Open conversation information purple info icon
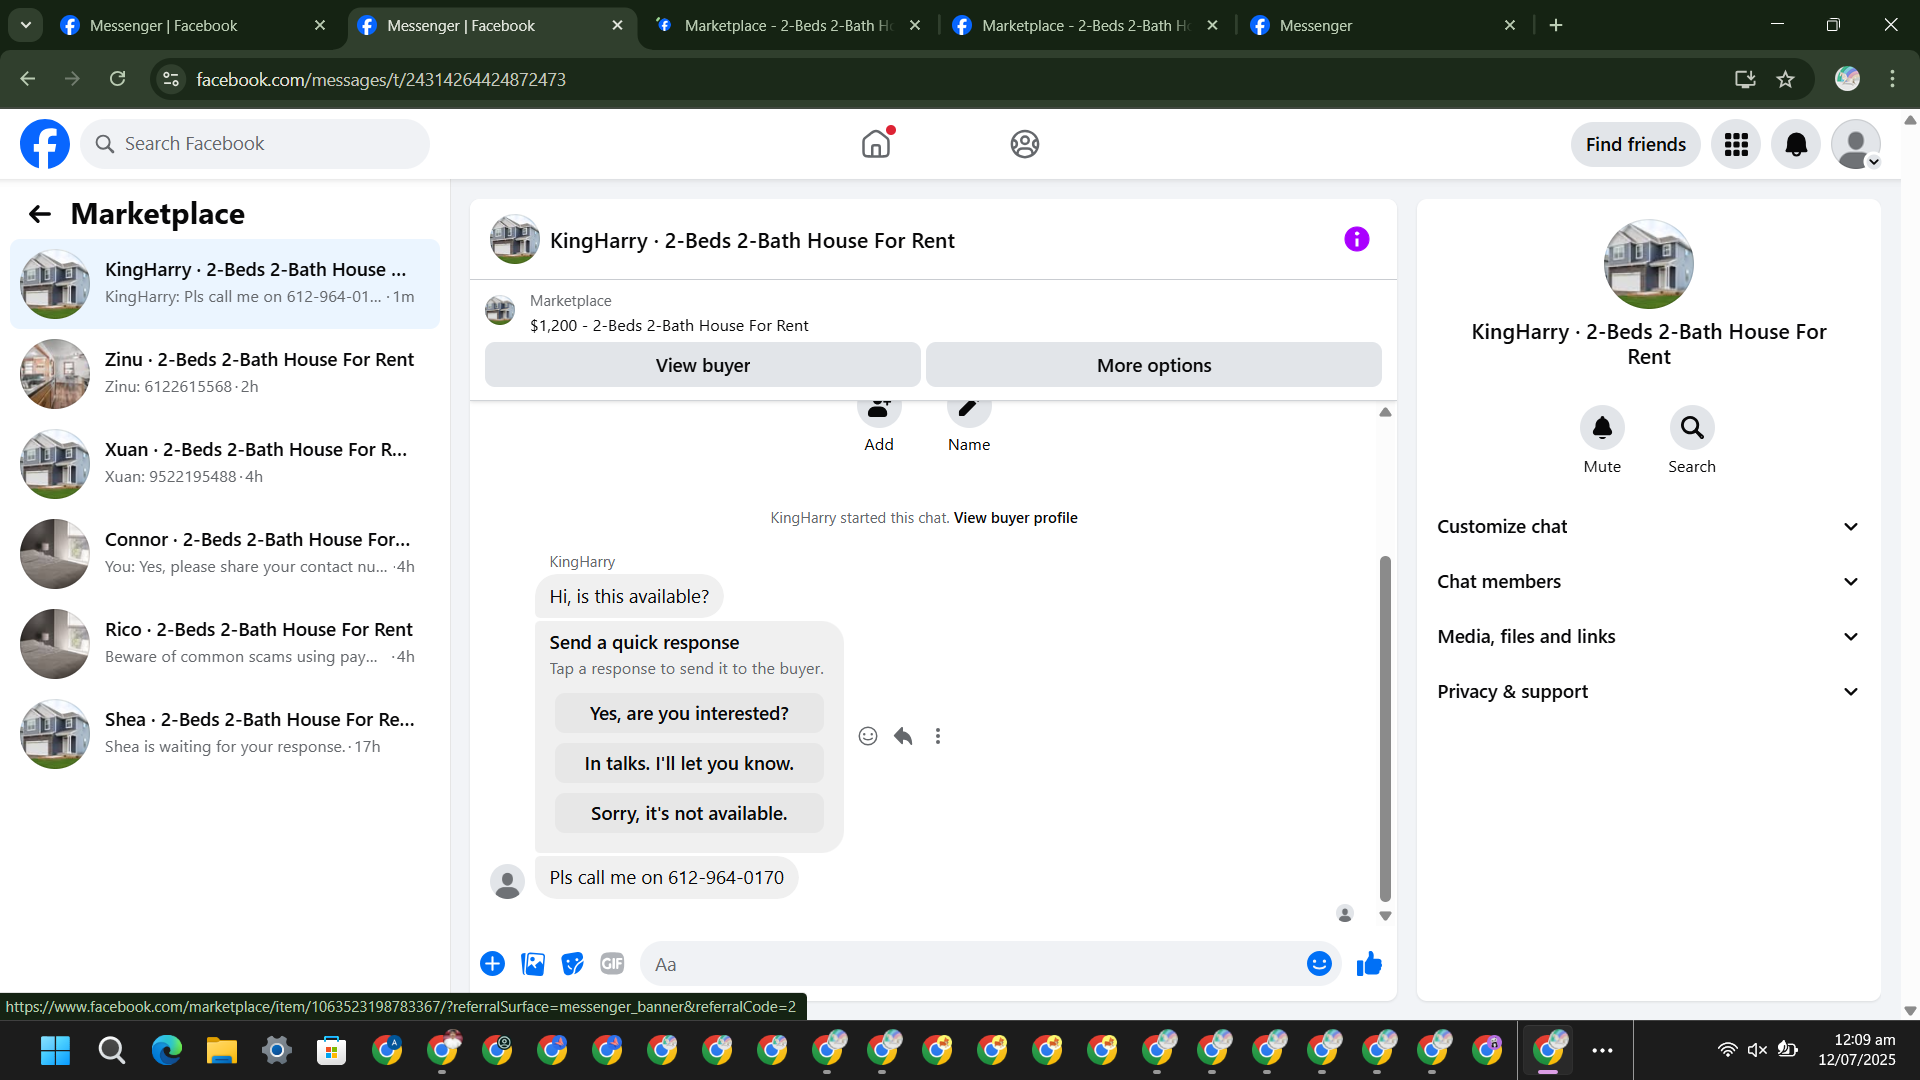Screen dimensions: 1920x1080 point(1357,239)
